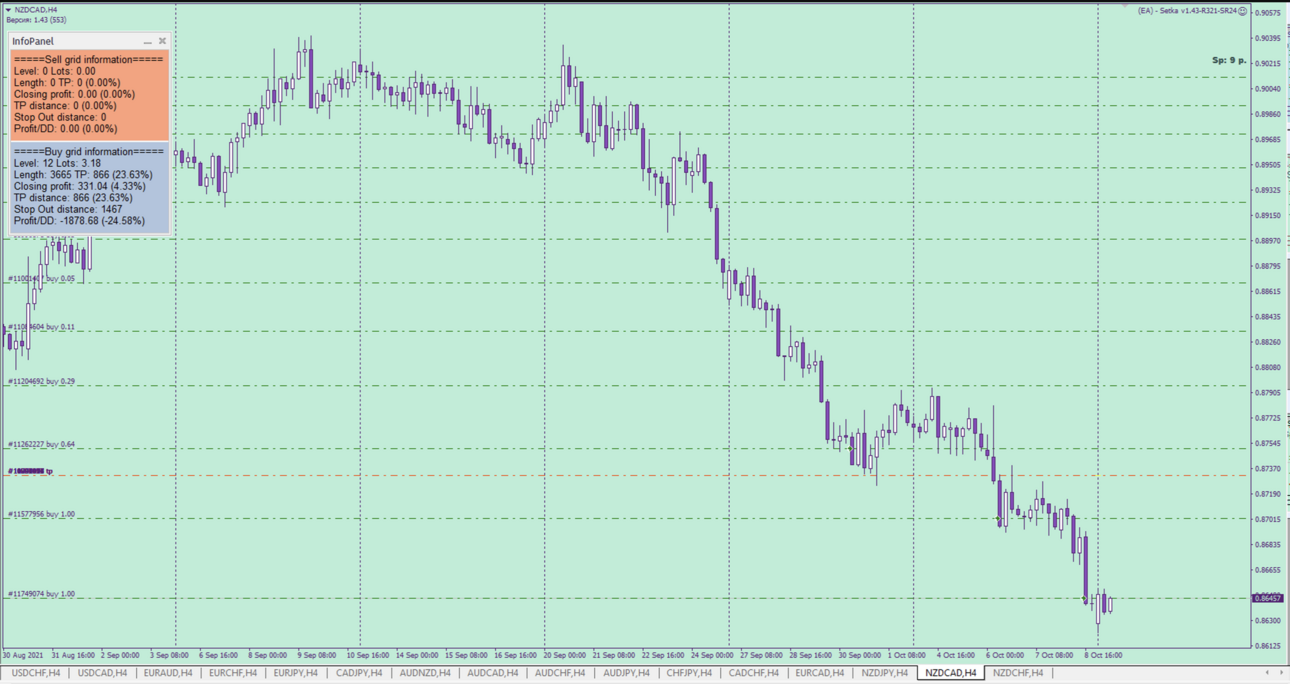This screenshot has width=1290, height=684.
Task: Switch to the CHFJPY,H4 chart tab
Action: [691, 674]
